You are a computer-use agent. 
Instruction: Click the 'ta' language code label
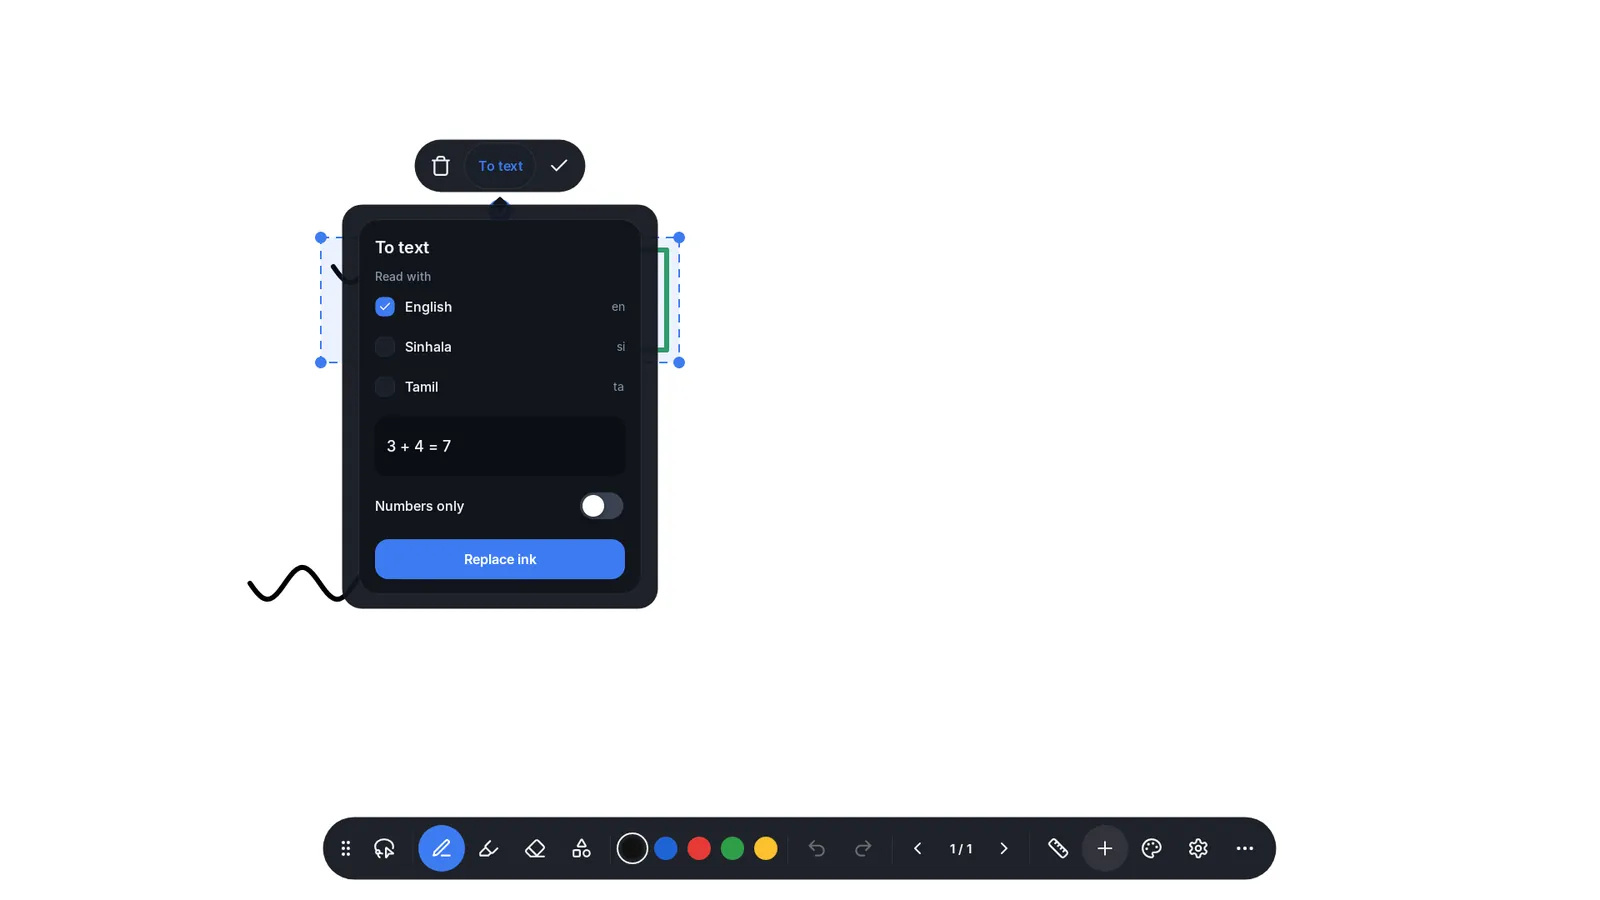point(618,387)
